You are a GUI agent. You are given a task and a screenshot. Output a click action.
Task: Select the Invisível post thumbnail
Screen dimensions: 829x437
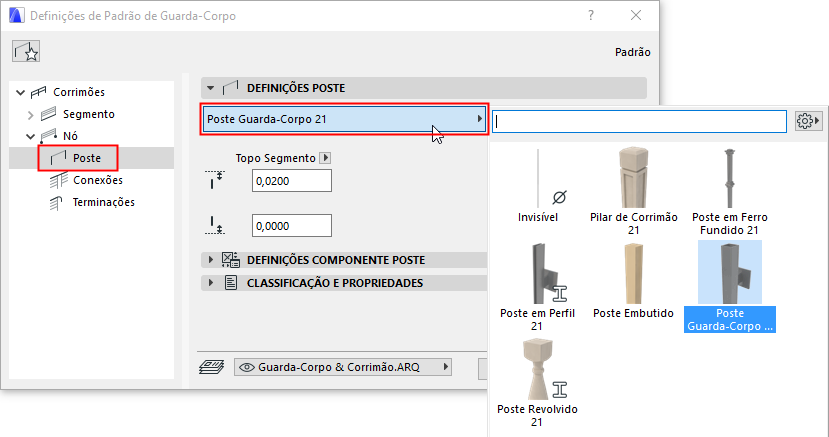(538, 187)
